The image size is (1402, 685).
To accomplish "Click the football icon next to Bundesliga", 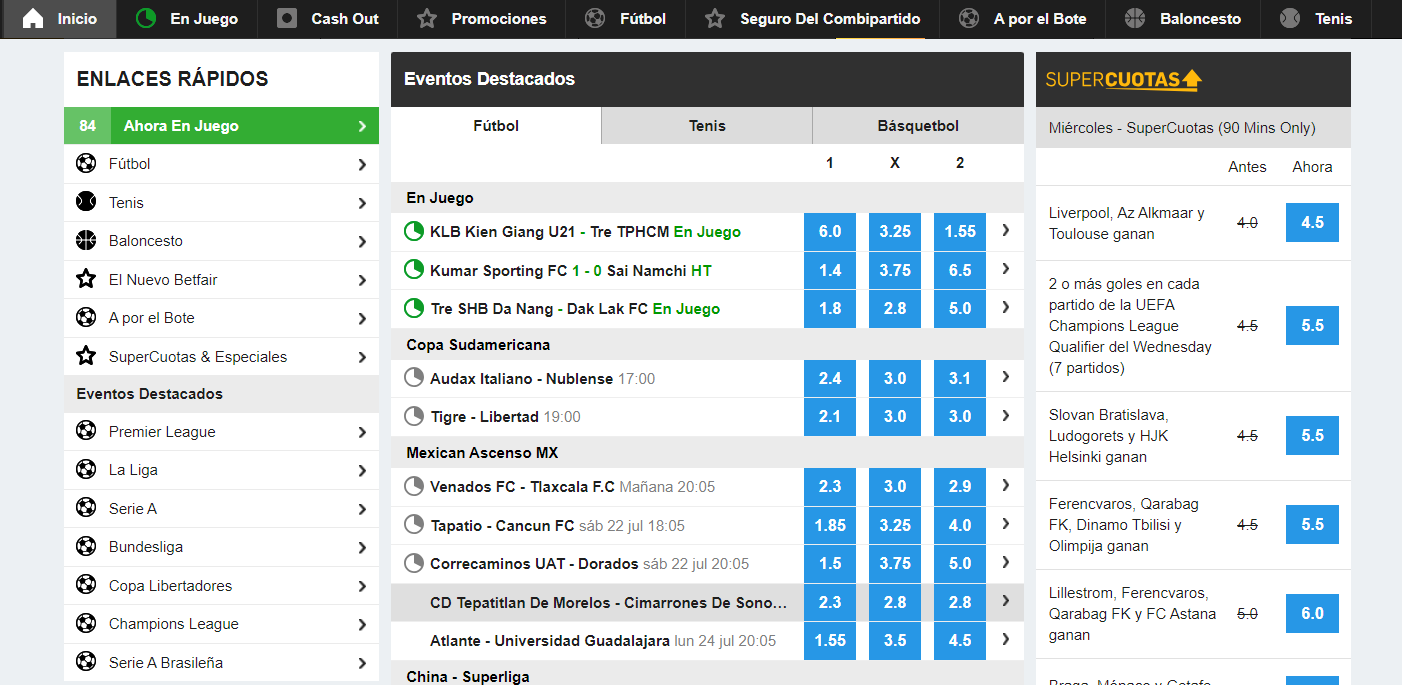I will point(86,546).
